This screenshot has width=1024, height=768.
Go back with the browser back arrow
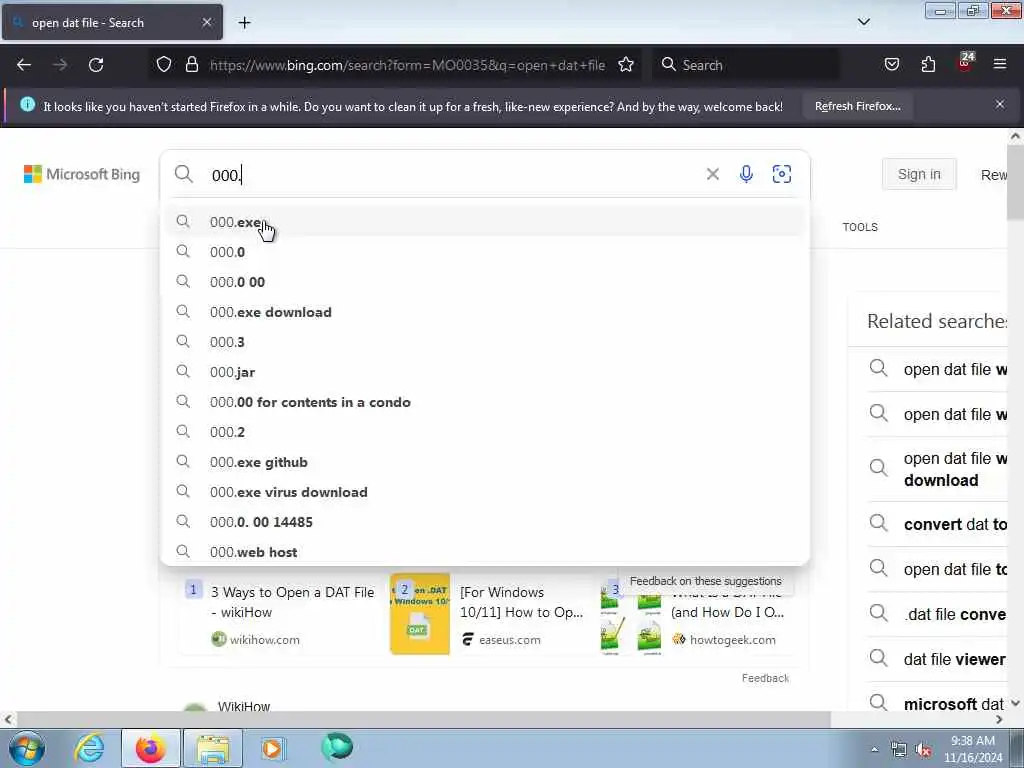24,65
